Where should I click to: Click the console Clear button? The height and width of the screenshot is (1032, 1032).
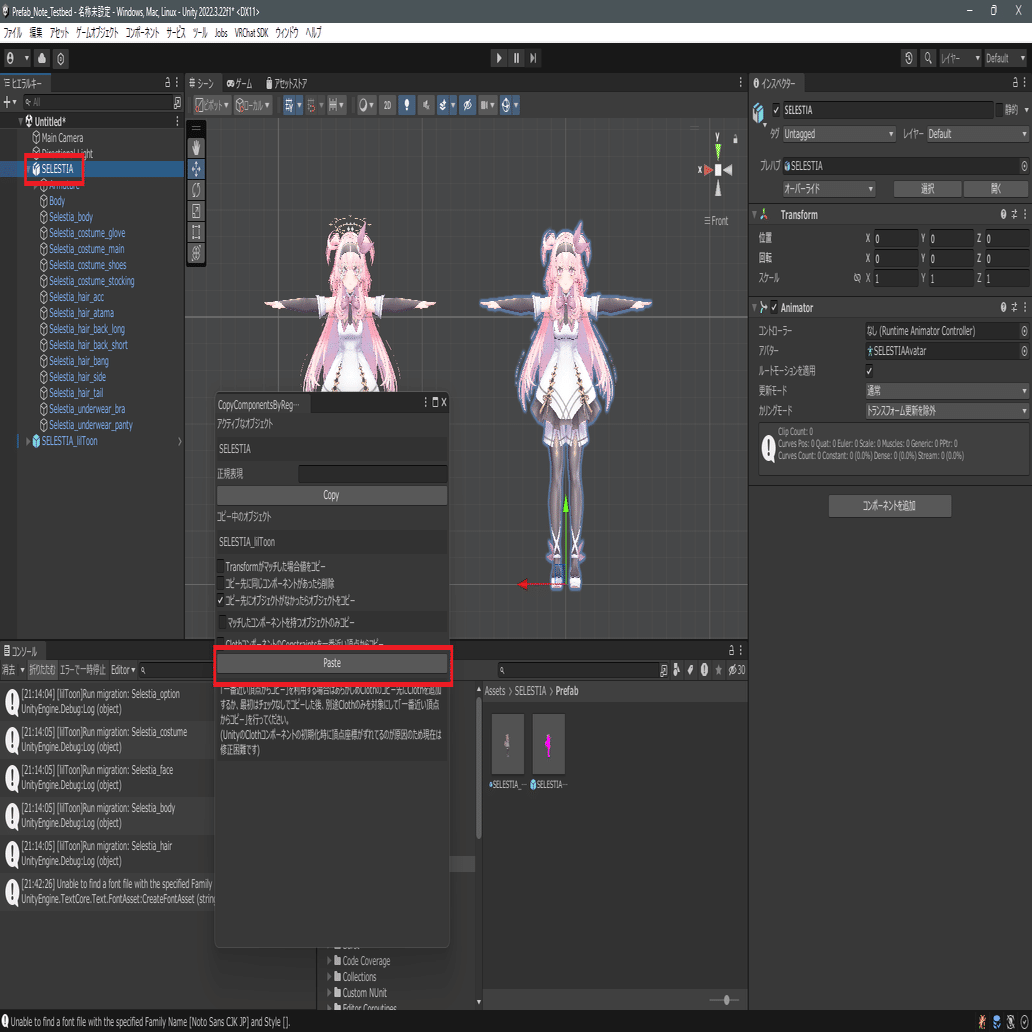coord(9,670)
